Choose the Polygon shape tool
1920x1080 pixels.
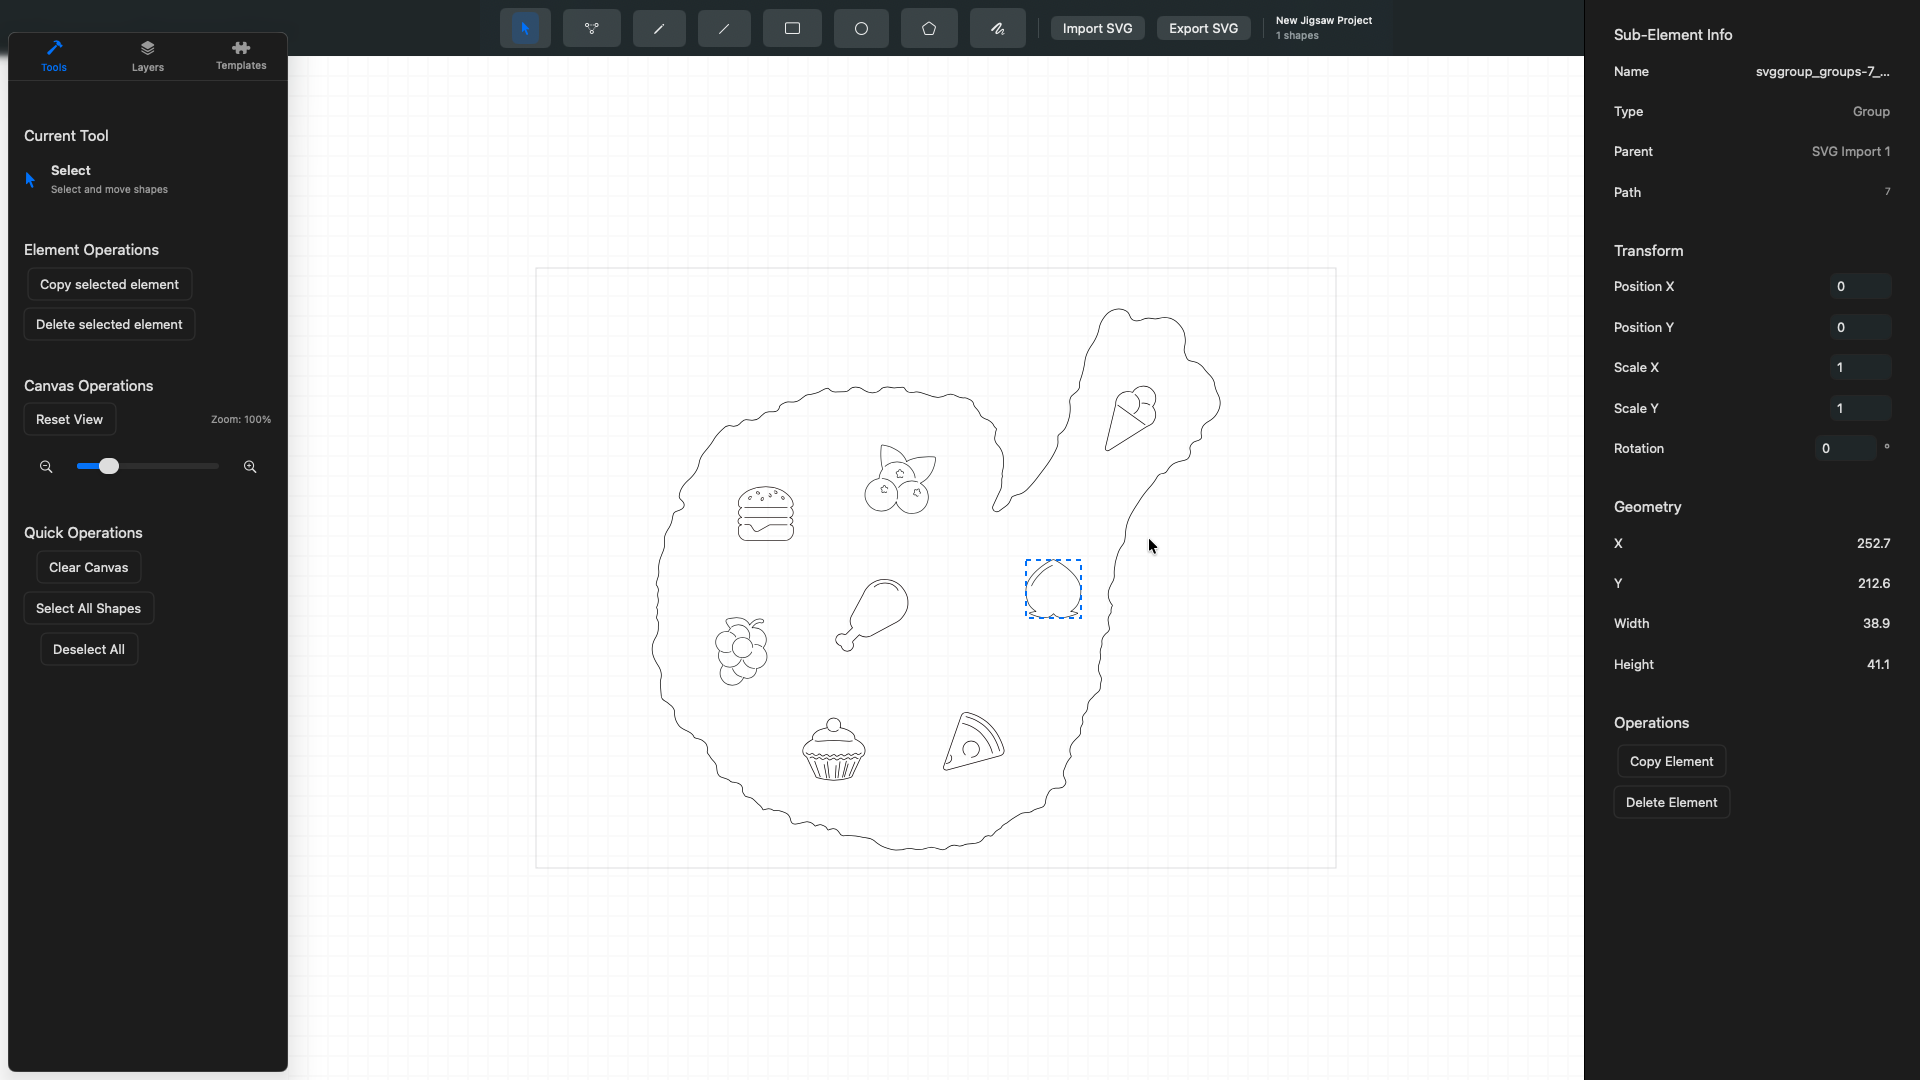[x=929, y=28]
